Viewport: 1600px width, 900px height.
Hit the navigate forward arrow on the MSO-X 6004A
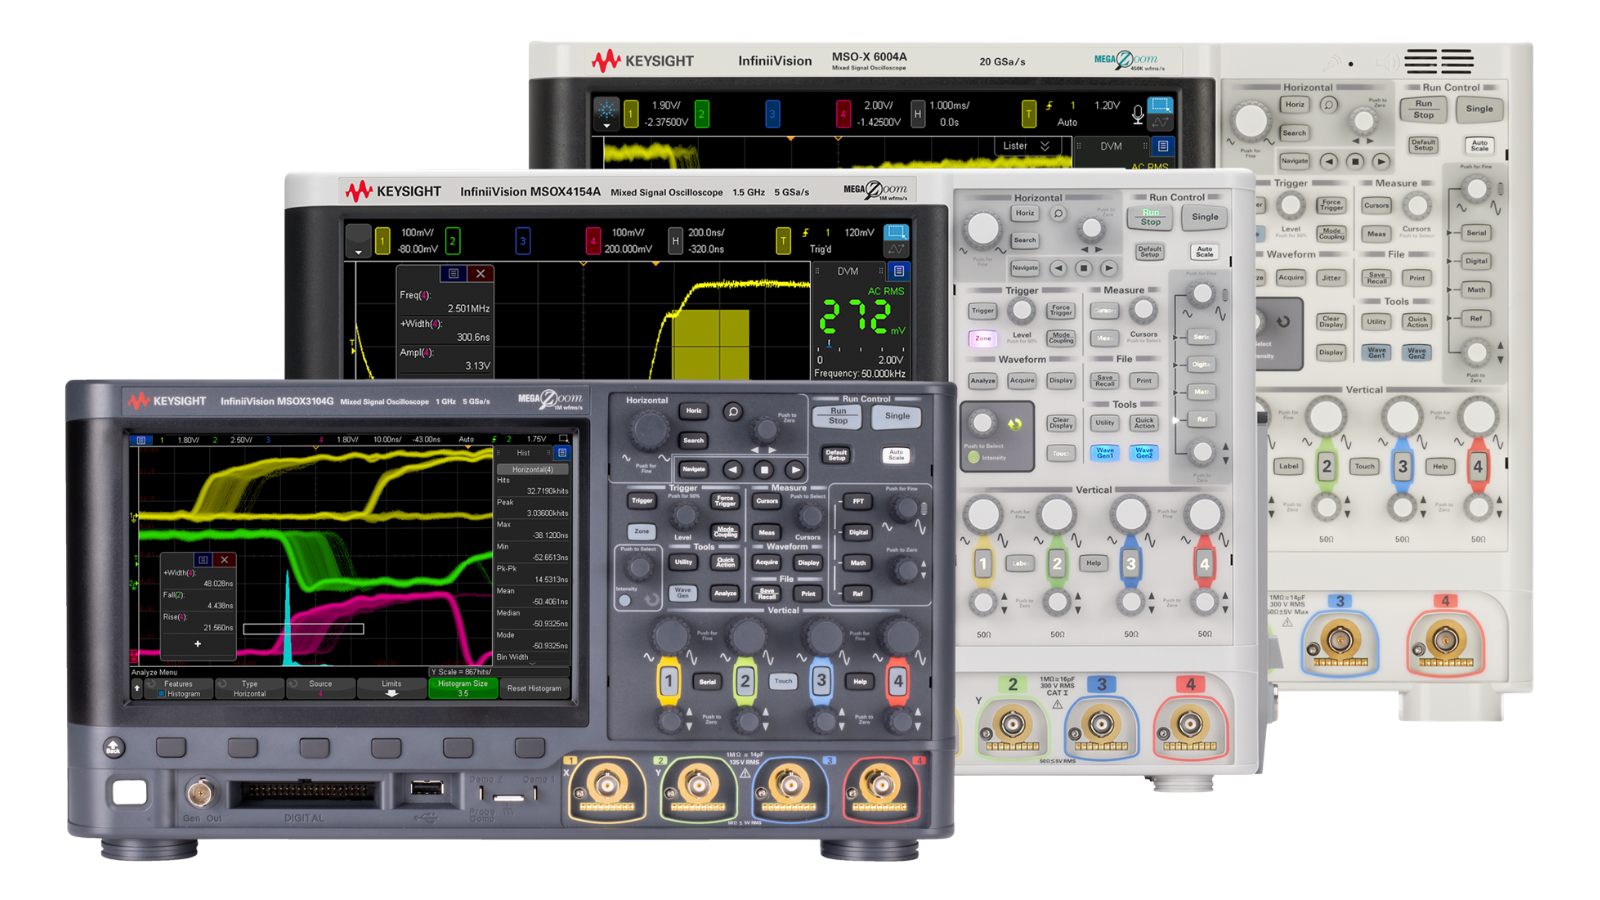coord(1381,161)
